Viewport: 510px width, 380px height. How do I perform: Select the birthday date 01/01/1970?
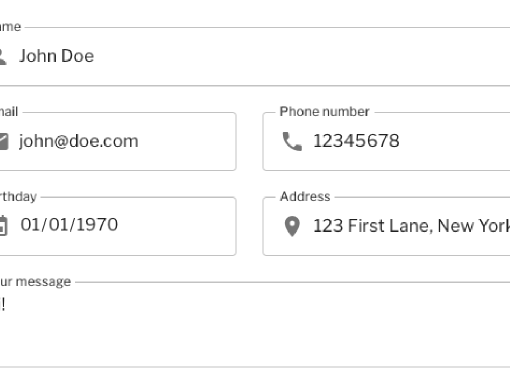pyautogui.click(x=69, y=225)
